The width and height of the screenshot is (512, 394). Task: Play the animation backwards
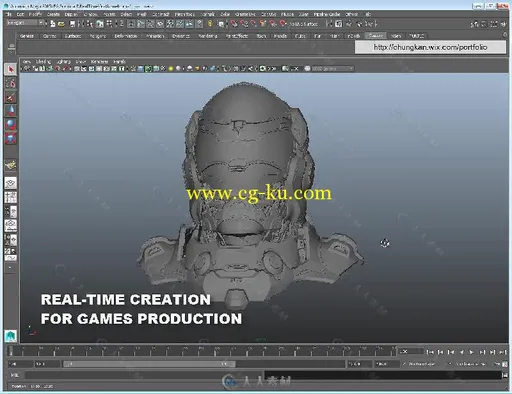(462, 352)
